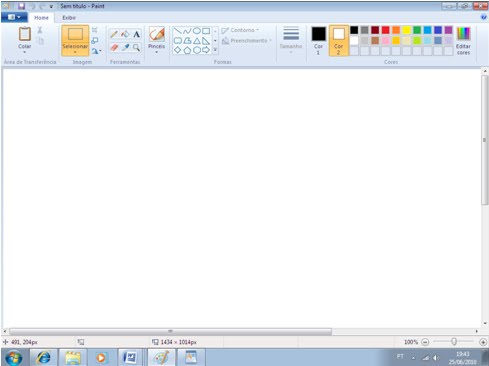Click the zoom slider handle
This screenshot has width=489, height=366.
[454, 342]
